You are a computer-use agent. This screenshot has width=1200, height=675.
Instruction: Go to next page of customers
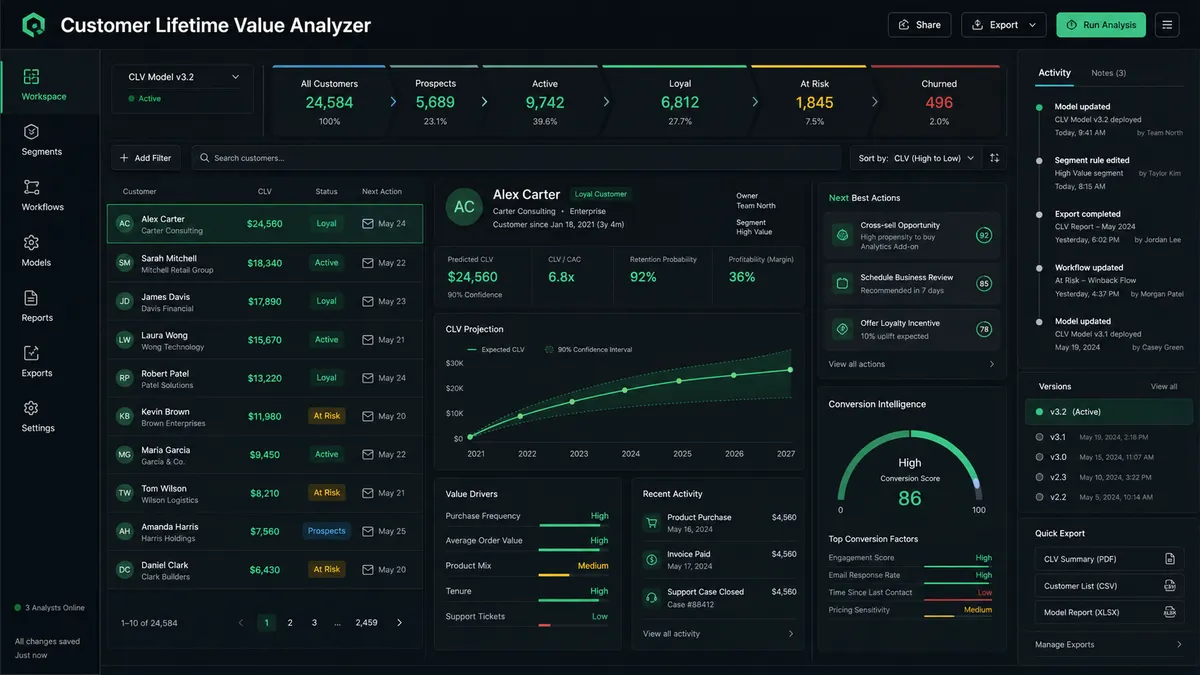click(399, 623)
